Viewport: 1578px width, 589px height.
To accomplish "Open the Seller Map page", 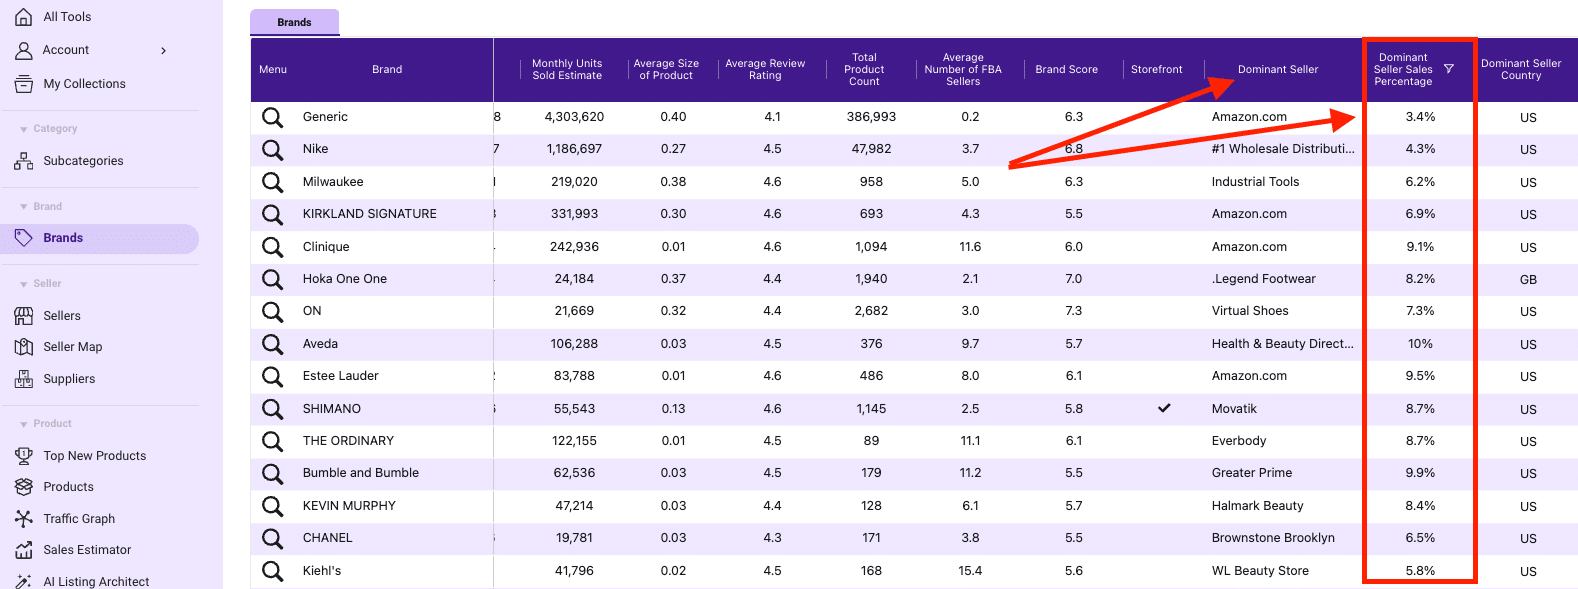I will pos(72,347).
